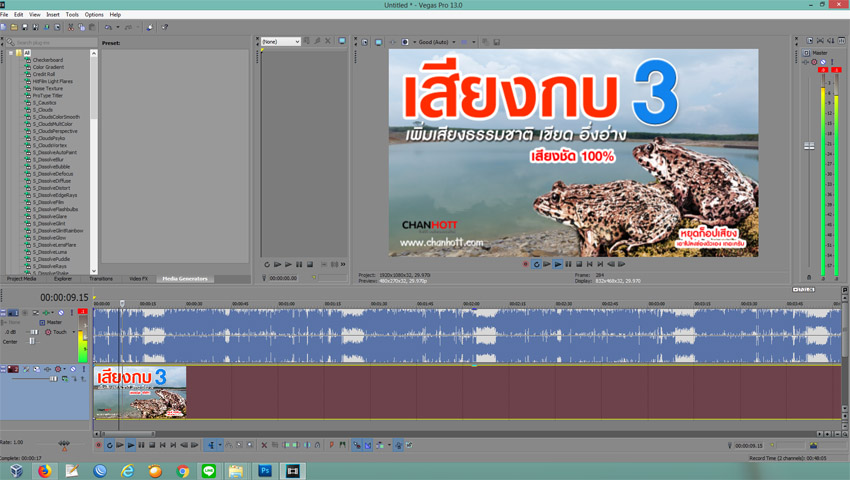
Task: Toggle Auto Ripple icon
Action: 380,445
